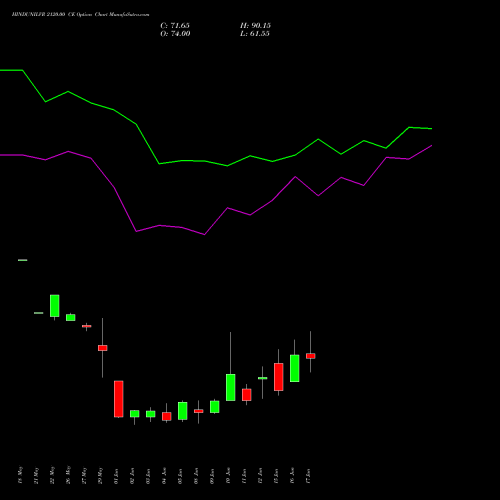
Task: Click the red candle for 11 Jun
Action: click(247, 395)
